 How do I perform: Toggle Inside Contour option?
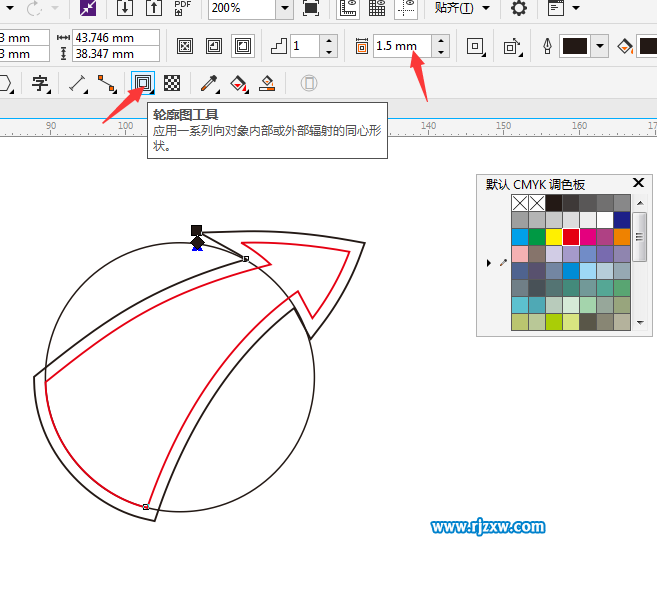214,46
